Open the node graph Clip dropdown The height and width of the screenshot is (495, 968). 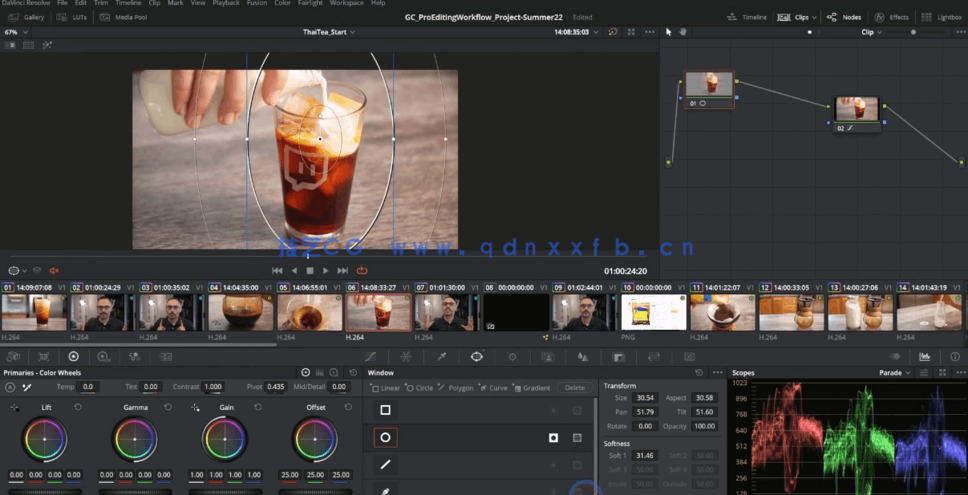[872, 32]
